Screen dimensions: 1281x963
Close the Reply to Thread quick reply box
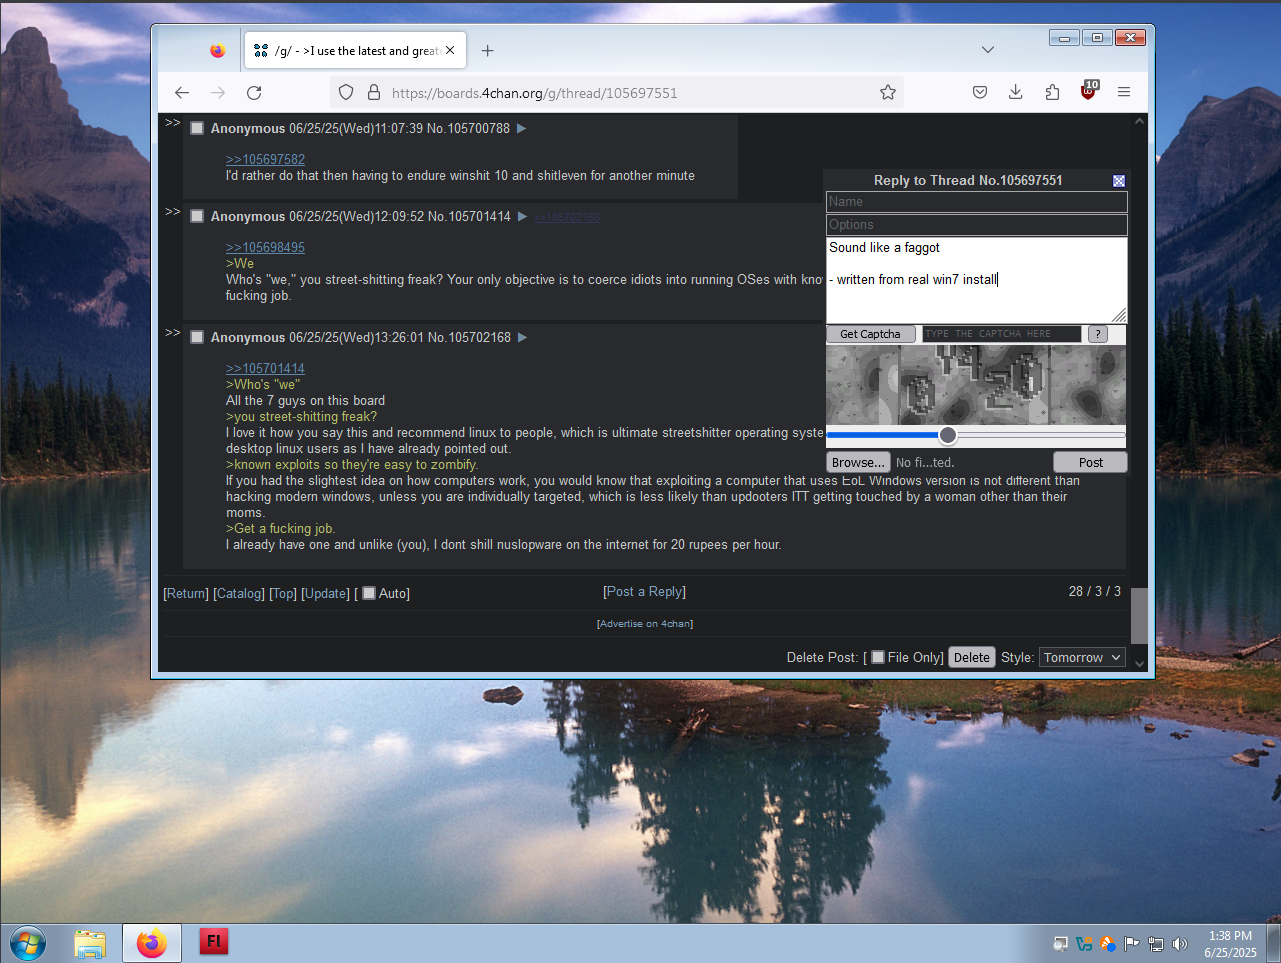[1119, 181]
